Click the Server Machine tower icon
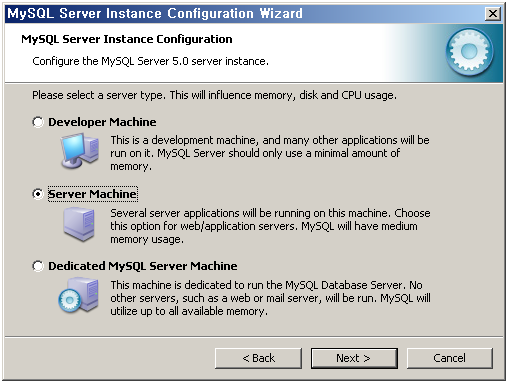 coord(79,224)
